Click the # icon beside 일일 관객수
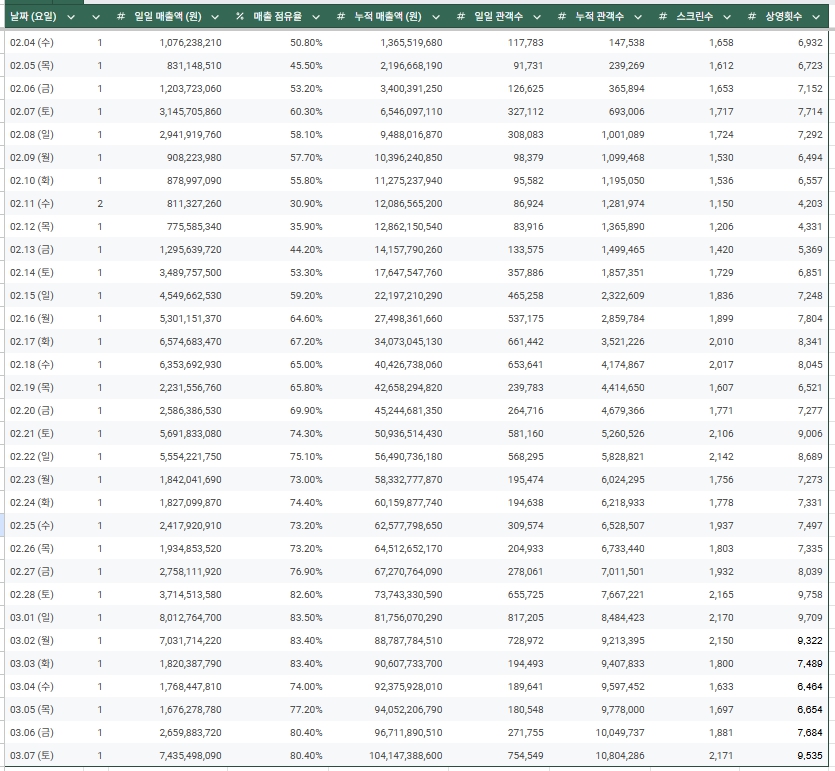Viewport: 835px width, 771px height. coord(460,17)
